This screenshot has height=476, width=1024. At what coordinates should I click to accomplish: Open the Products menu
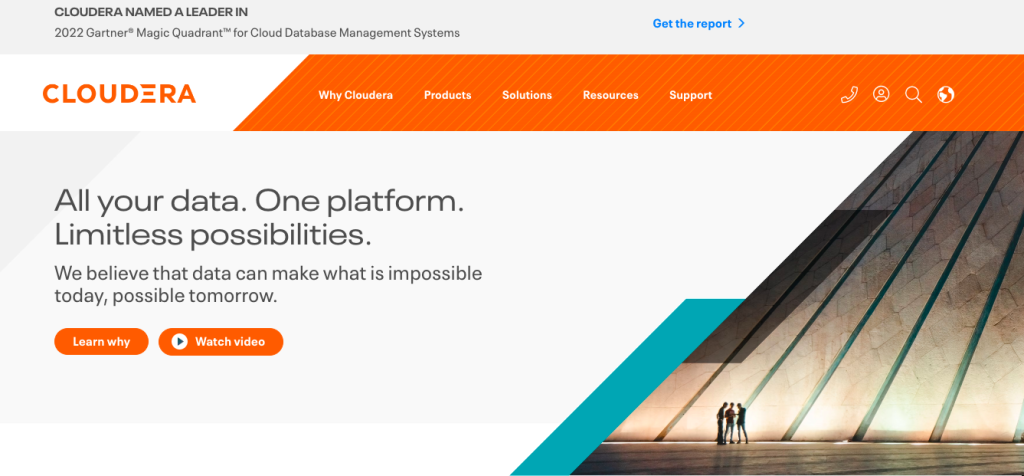click(447, 95)
